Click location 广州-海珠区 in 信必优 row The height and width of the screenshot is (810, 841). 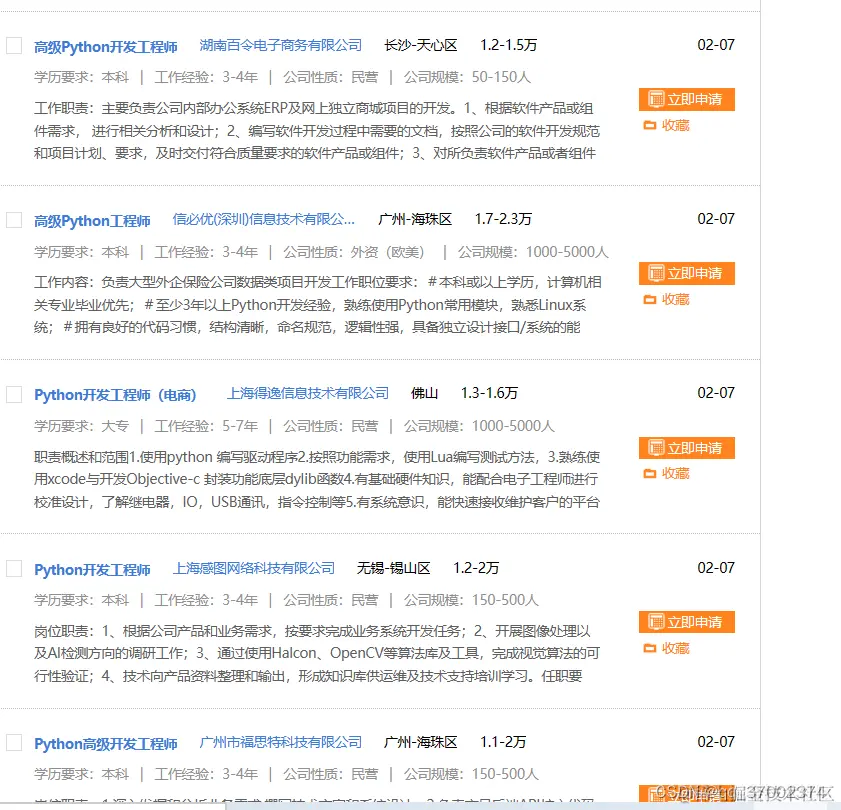tap(415, 219)
